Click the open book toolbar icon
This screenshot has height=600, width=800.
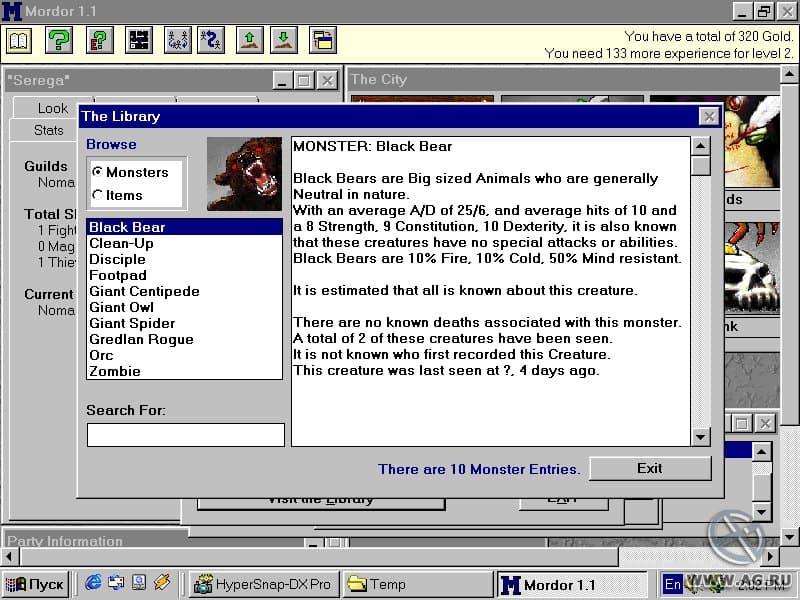19,40
